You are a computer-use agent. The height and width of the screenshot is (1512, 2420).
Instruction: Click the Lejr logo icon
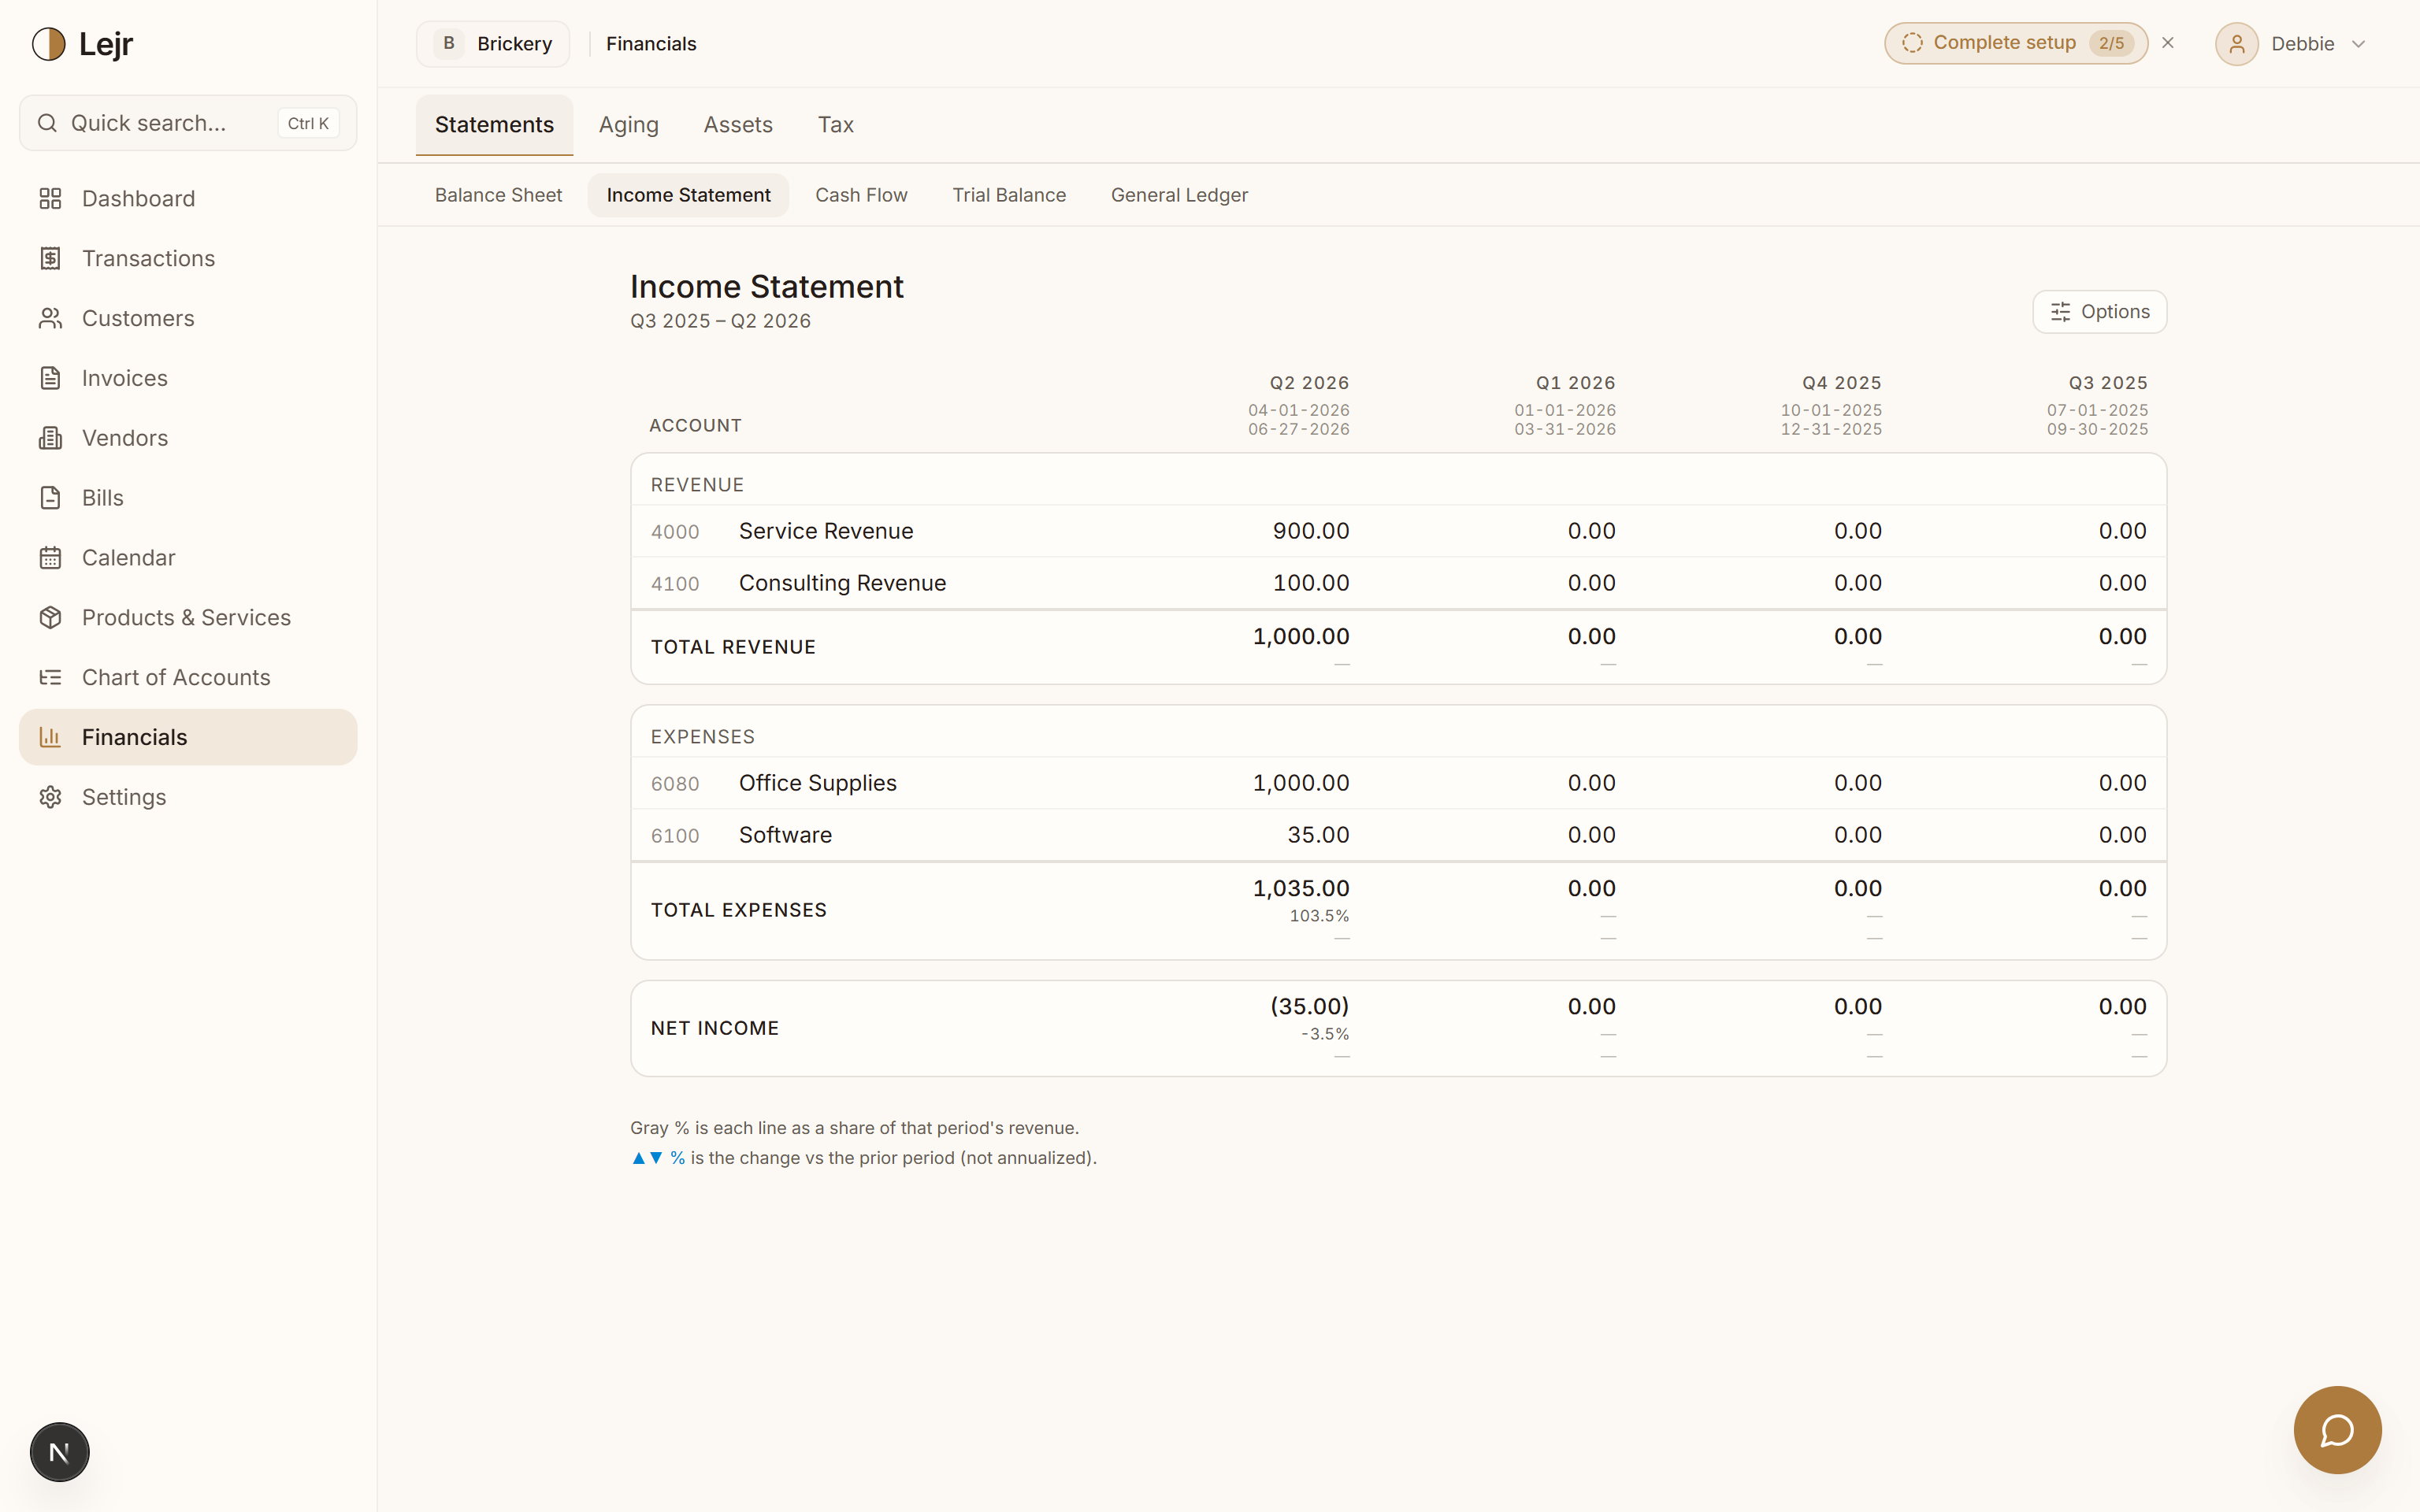(x=48, y=44)
